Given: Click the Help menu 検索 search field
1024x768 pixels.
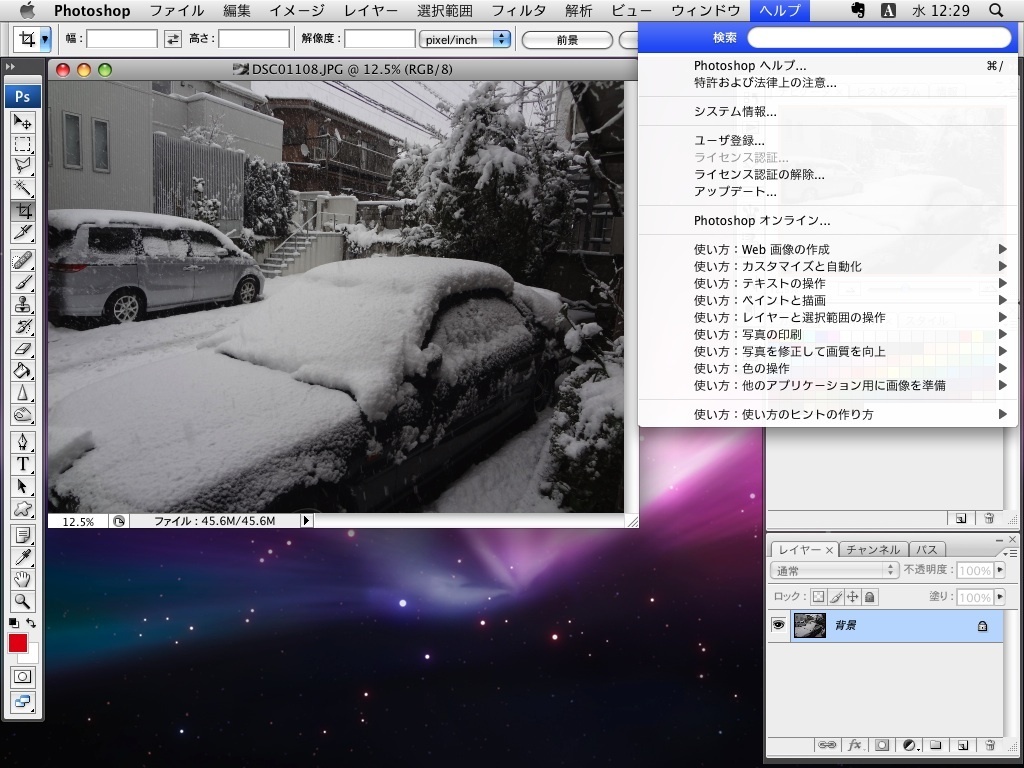Looking at the screenshot, I should click(x=879, y=38).
